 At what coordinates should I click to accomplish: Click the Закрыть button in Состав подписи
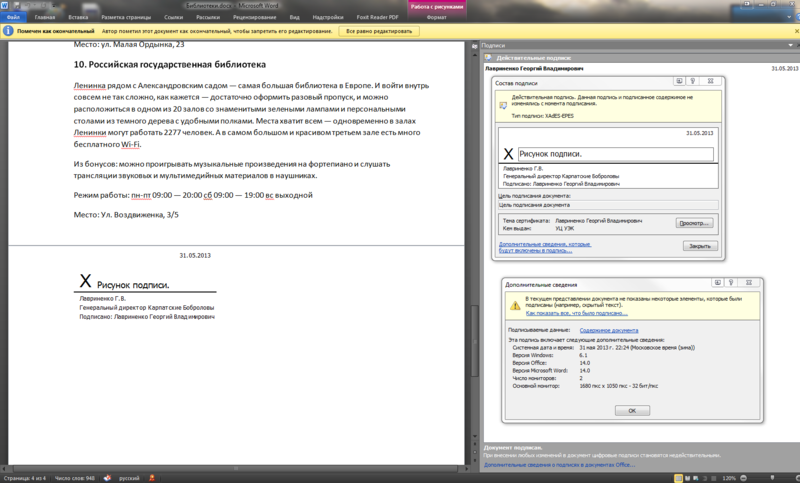[700, 246]
